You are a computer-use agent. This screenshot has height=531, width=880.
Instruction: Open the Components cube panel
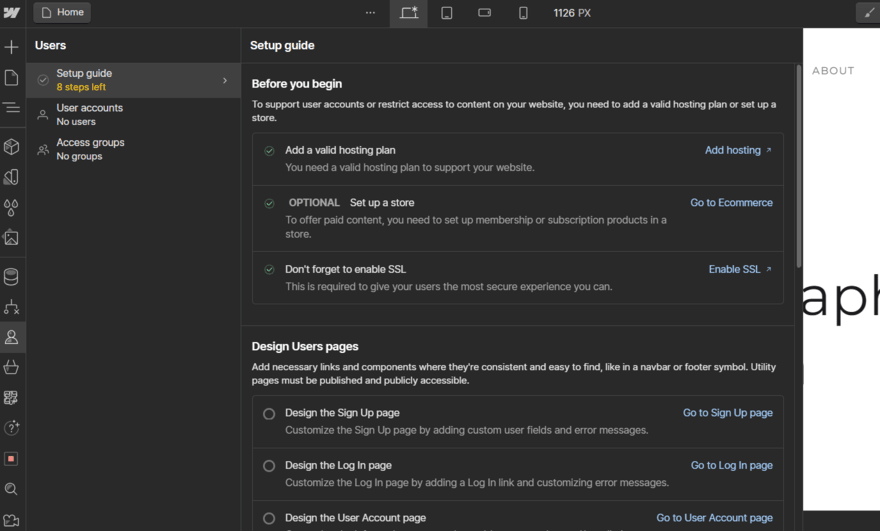tap(11, 147)
